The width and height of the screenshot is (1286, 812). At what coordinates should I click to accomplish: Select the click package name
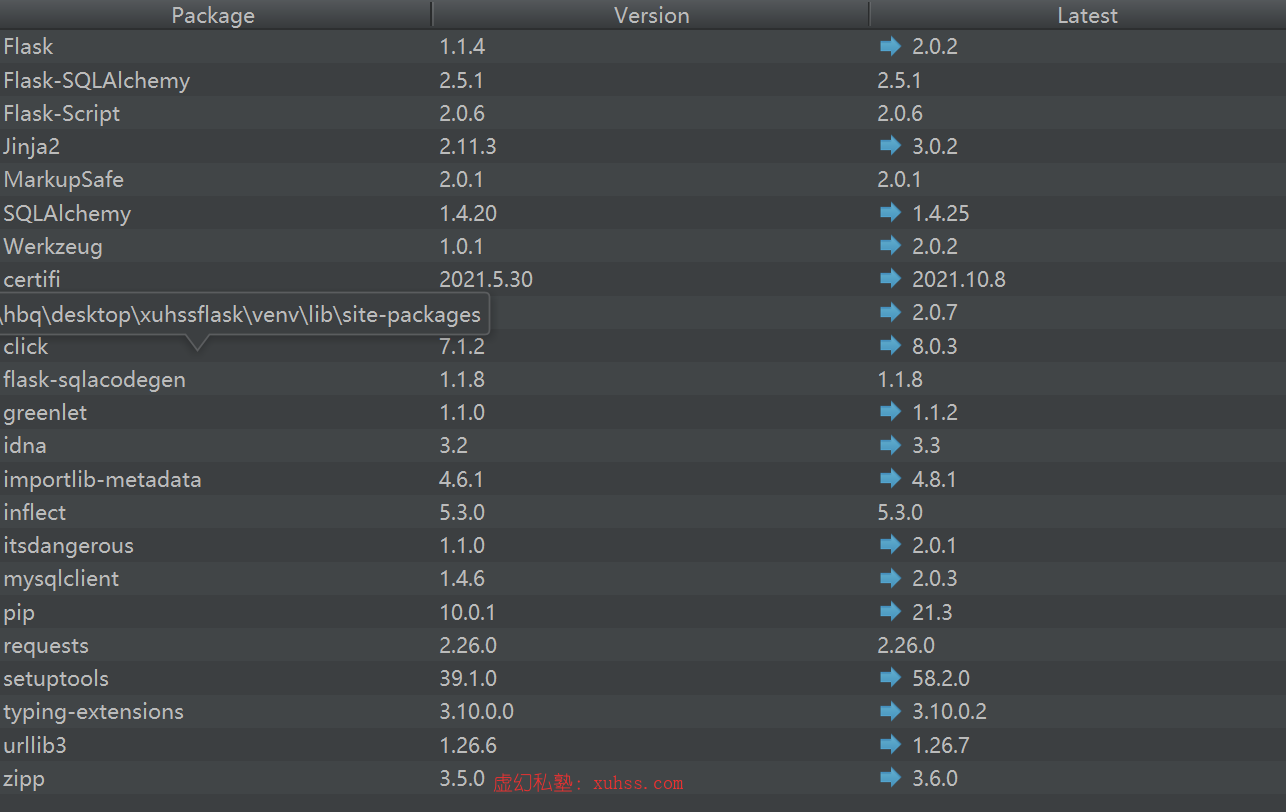click(26, 346)
